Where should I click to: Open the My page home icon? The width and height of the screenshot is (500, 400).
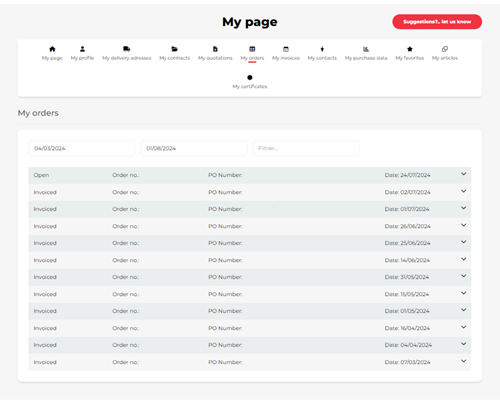click(52, 49)
